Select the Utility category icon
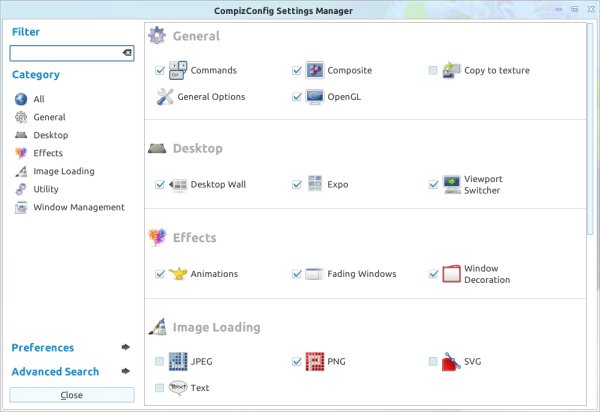Image resolution: width=600 pixels, height=412 pixels. [21, 189]
